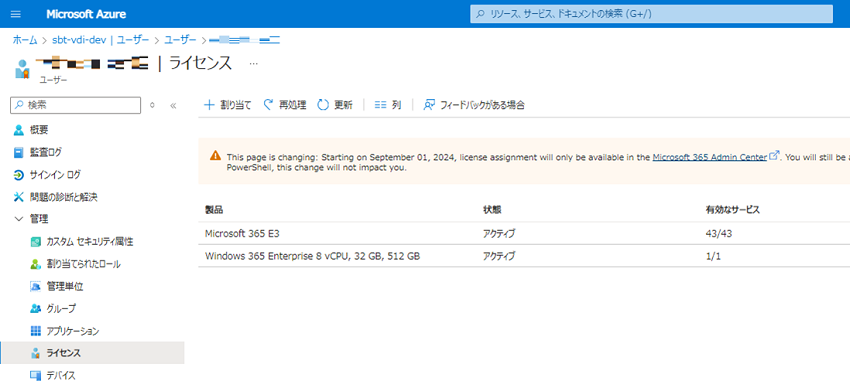Click the 再処理 reprocess icon
The width and height of the screenshot is (850, 388).
pyautogui.click(x=268, y=105)
